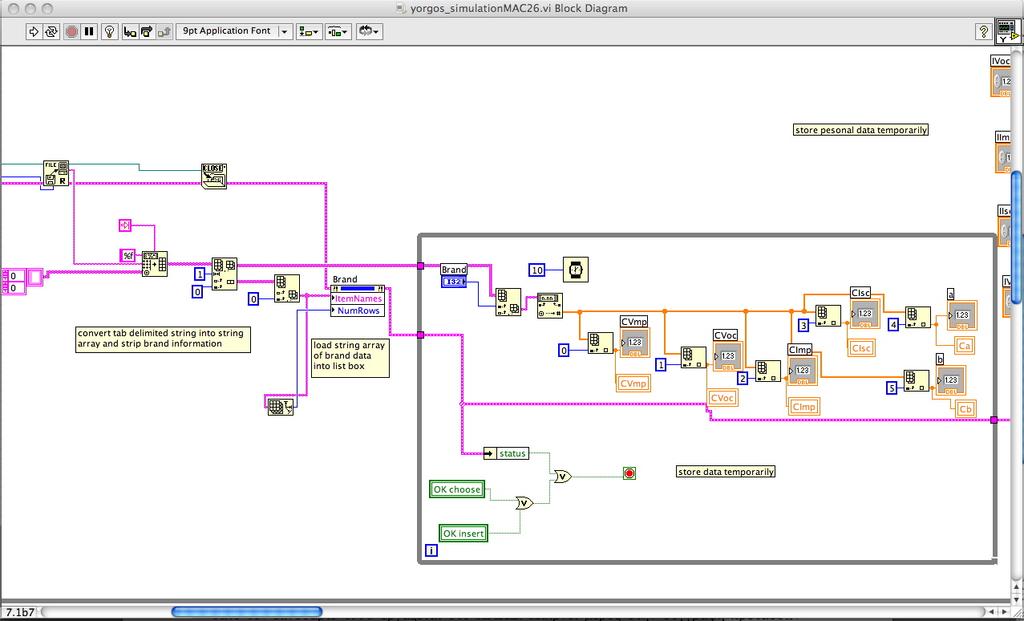Click the Step Over button
The image size is (1024, 621).
(148, 31)
